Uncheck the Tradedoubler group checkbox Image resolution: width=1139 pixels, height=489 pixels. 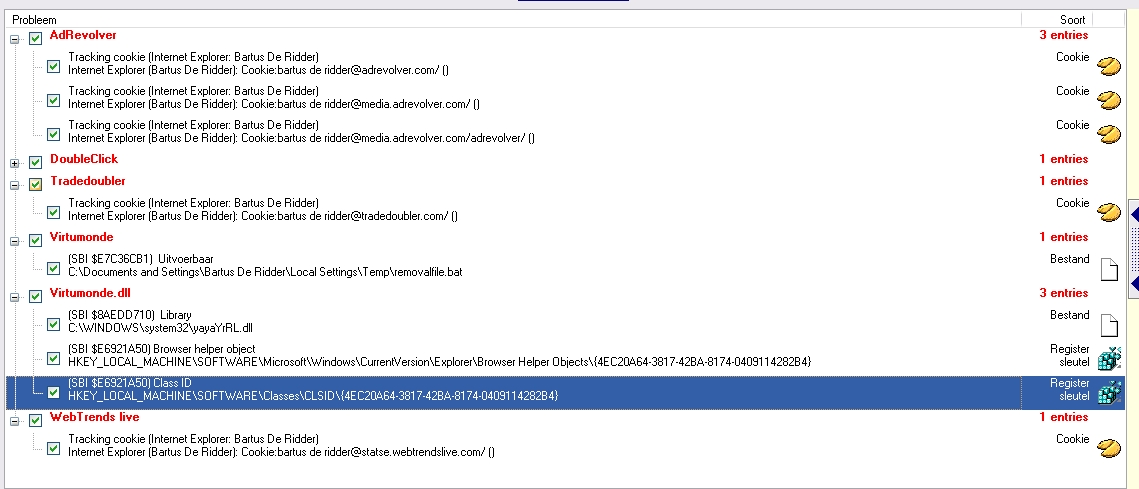35,184
